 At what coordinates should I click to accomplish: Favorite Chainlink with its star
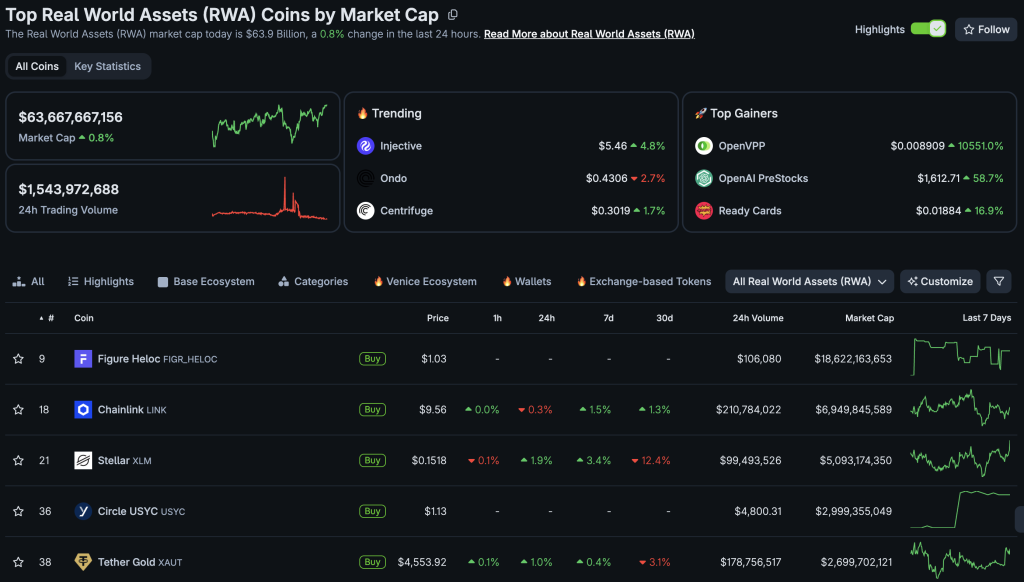tap(18, 410)
